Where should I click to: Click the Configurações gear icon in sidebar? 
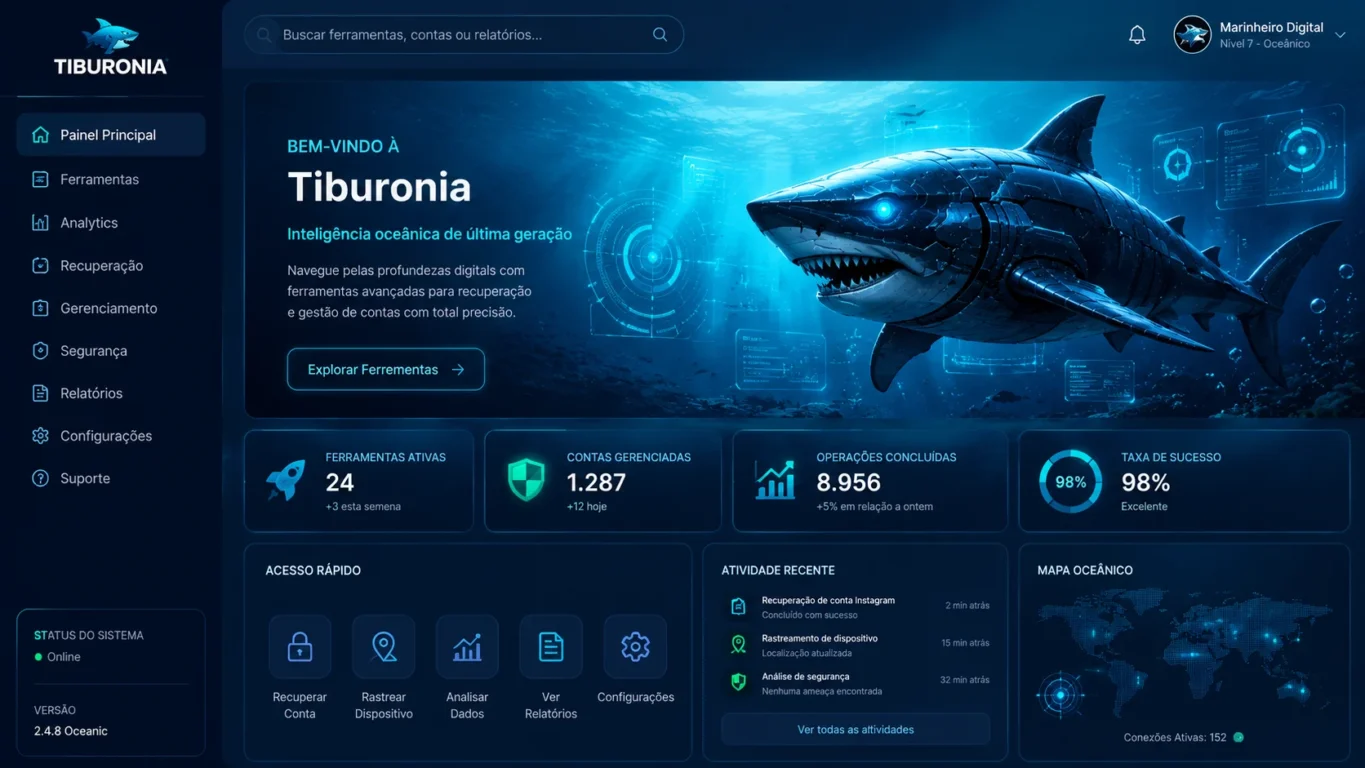(40, 436)
